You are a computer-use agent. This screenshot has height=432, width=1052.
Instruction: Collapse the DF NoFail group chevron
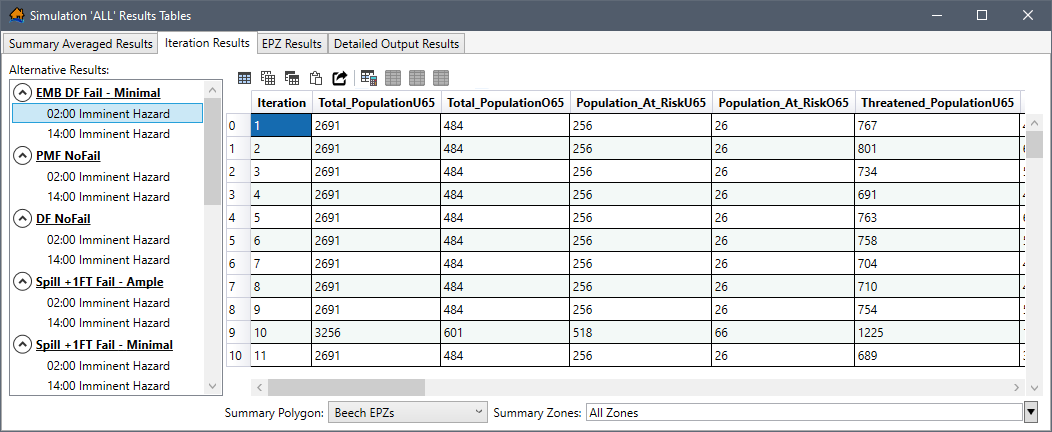[23, 219]
